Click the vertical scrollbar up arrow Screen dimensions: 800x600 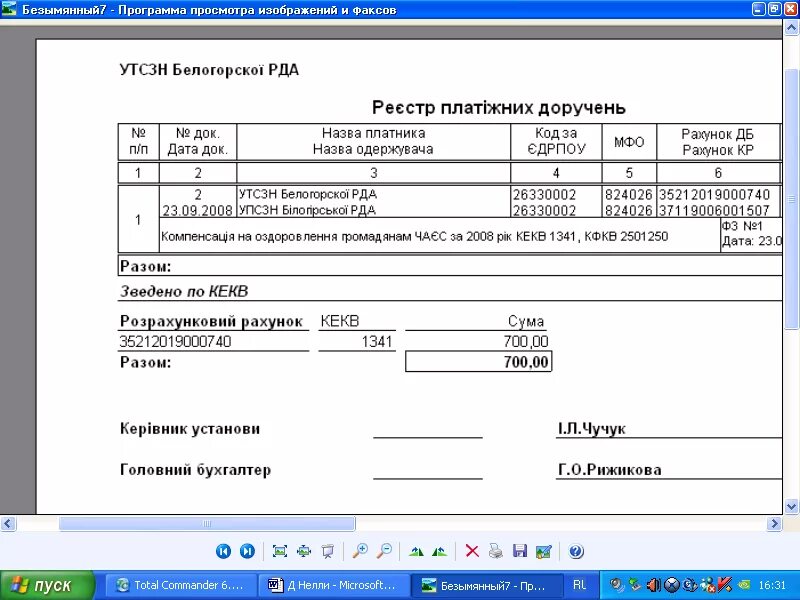(x=791, y=28)
